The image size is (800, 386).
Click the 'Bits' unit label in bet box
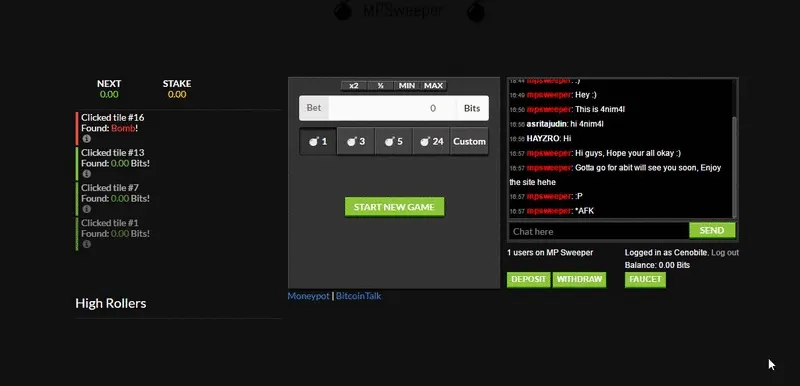coord(472,108)
